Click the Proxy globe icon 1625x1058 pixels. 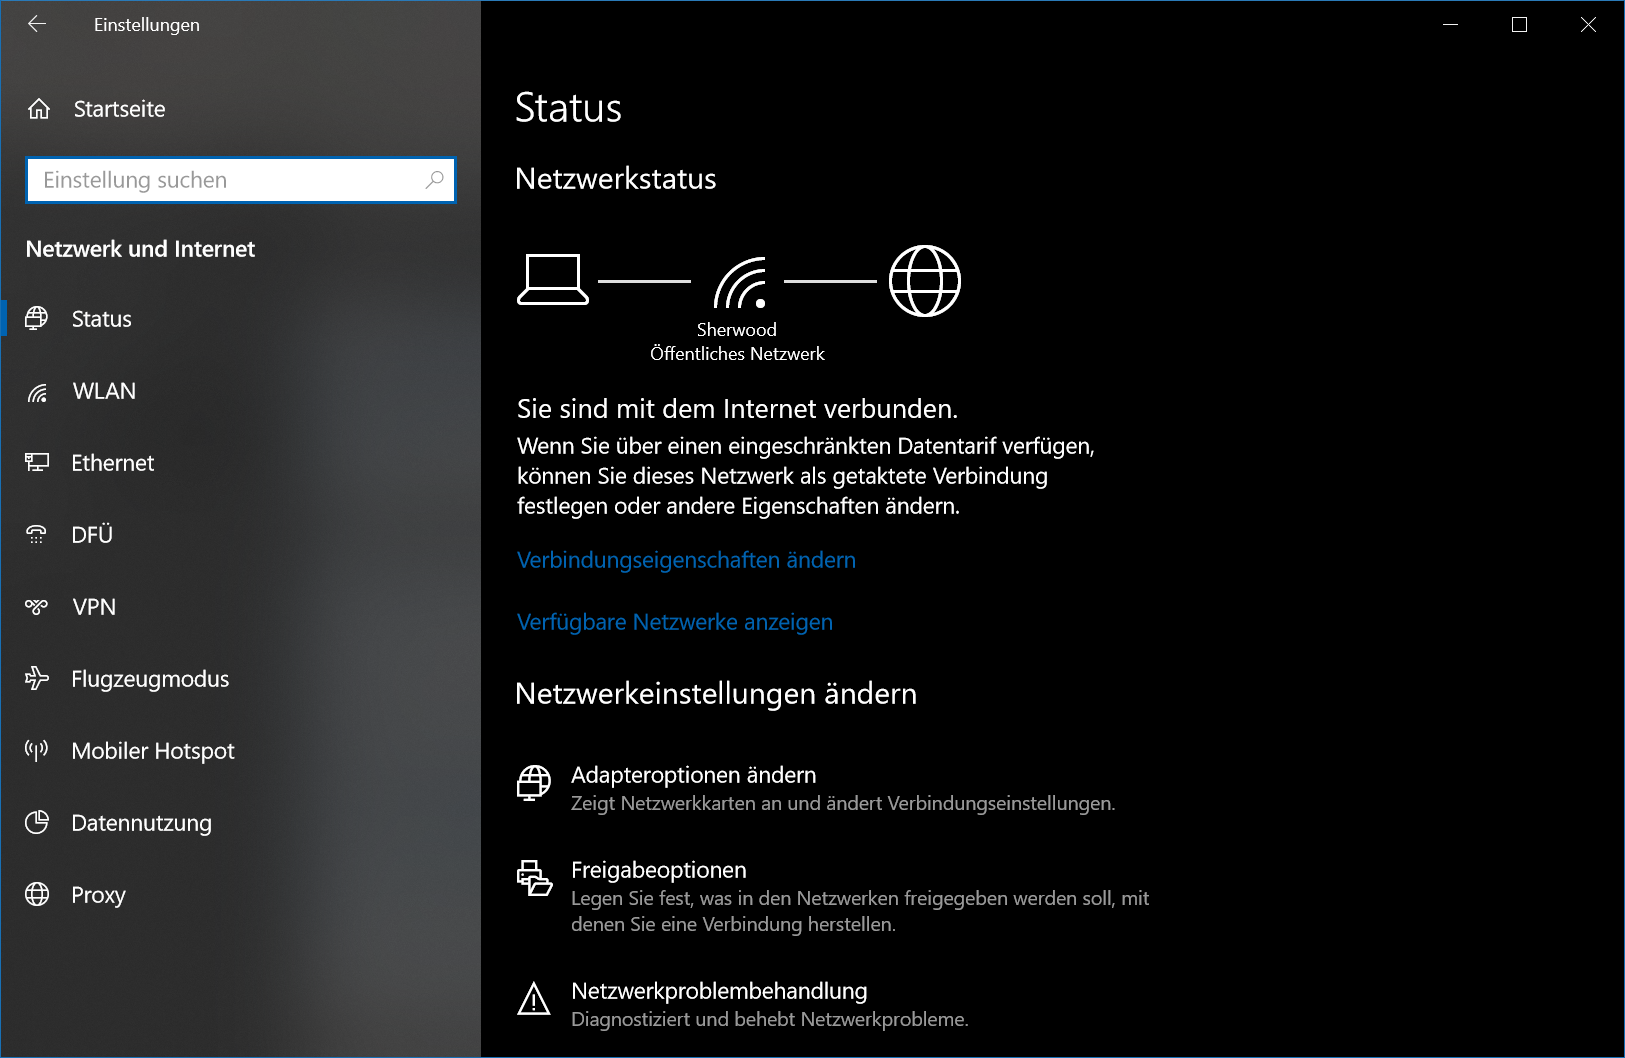tap(37, 895)
